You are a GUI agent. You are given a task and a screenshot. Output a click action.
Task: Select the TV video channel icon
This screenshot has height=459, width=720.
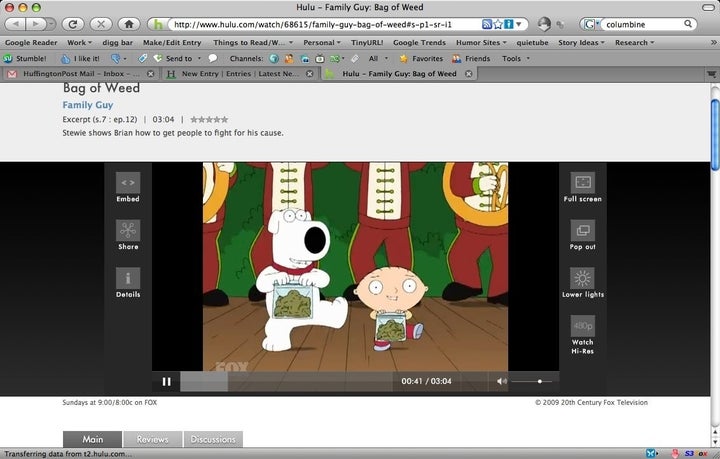pyautogui.click(x=320, y=59)
